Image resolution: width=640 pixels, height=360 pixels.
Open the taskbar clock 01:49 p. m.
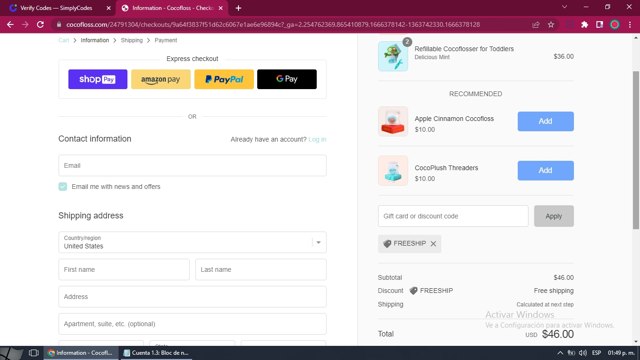pos(621,353)
